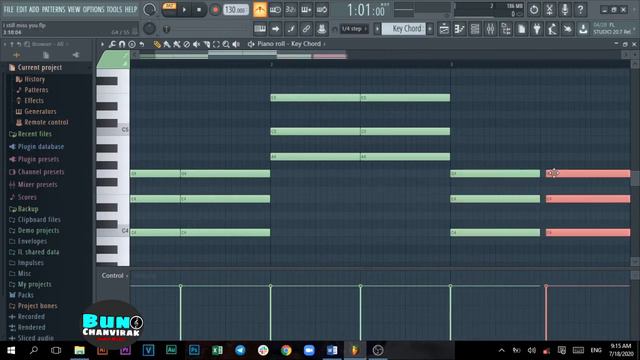Open the piano roll menu arrow
The height and width of the screenshot is (360, 640).
(x=102, y=44)
